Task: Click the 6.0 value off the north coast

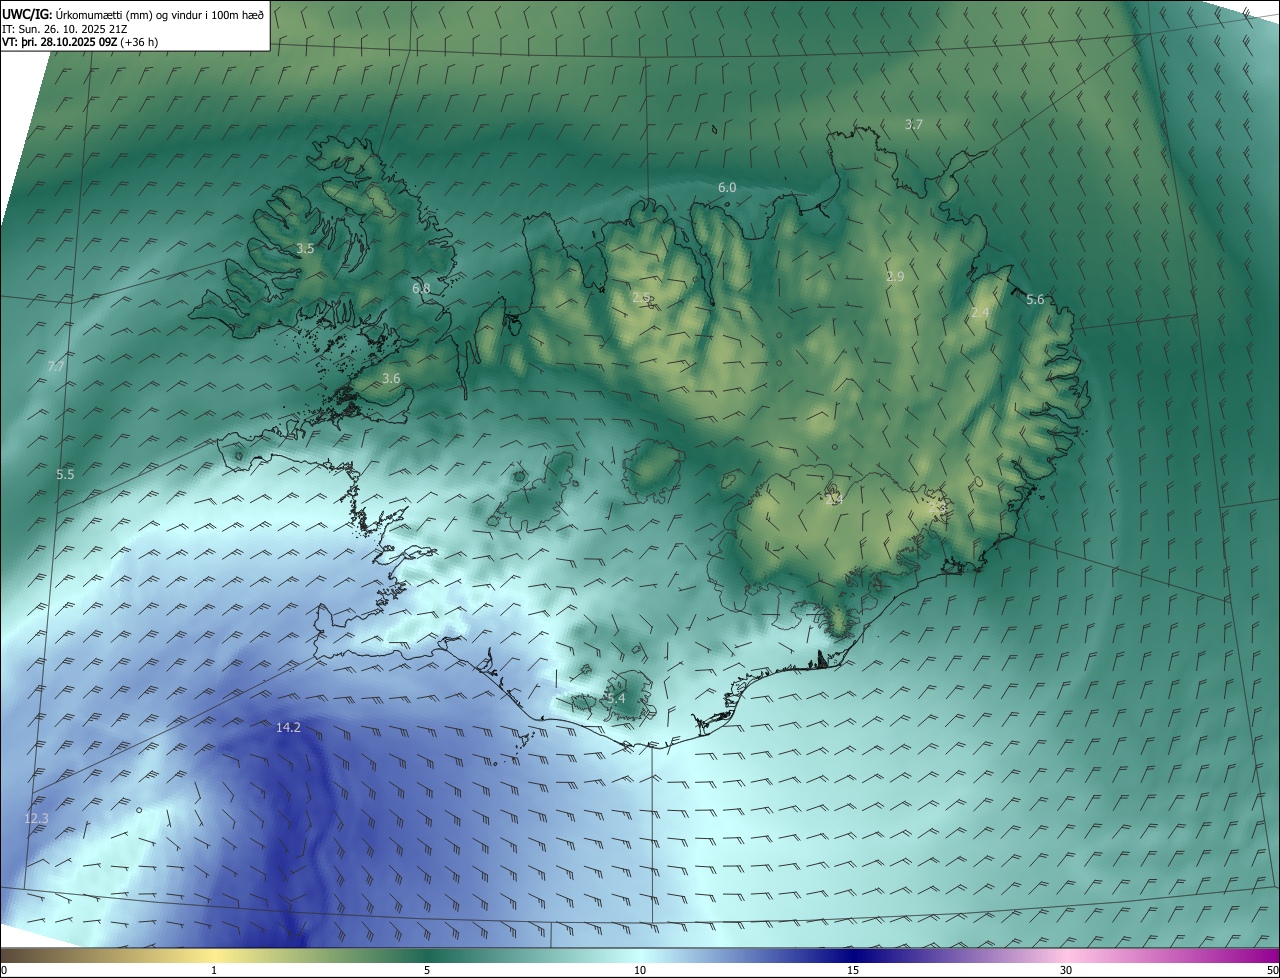Action: pos(727,187)
